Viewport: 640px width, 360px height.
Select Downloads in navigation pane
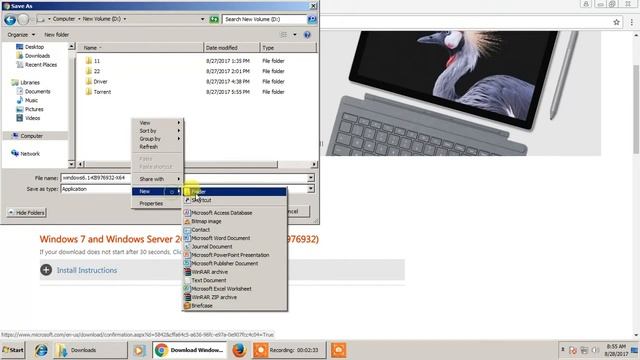pos(33,56)
